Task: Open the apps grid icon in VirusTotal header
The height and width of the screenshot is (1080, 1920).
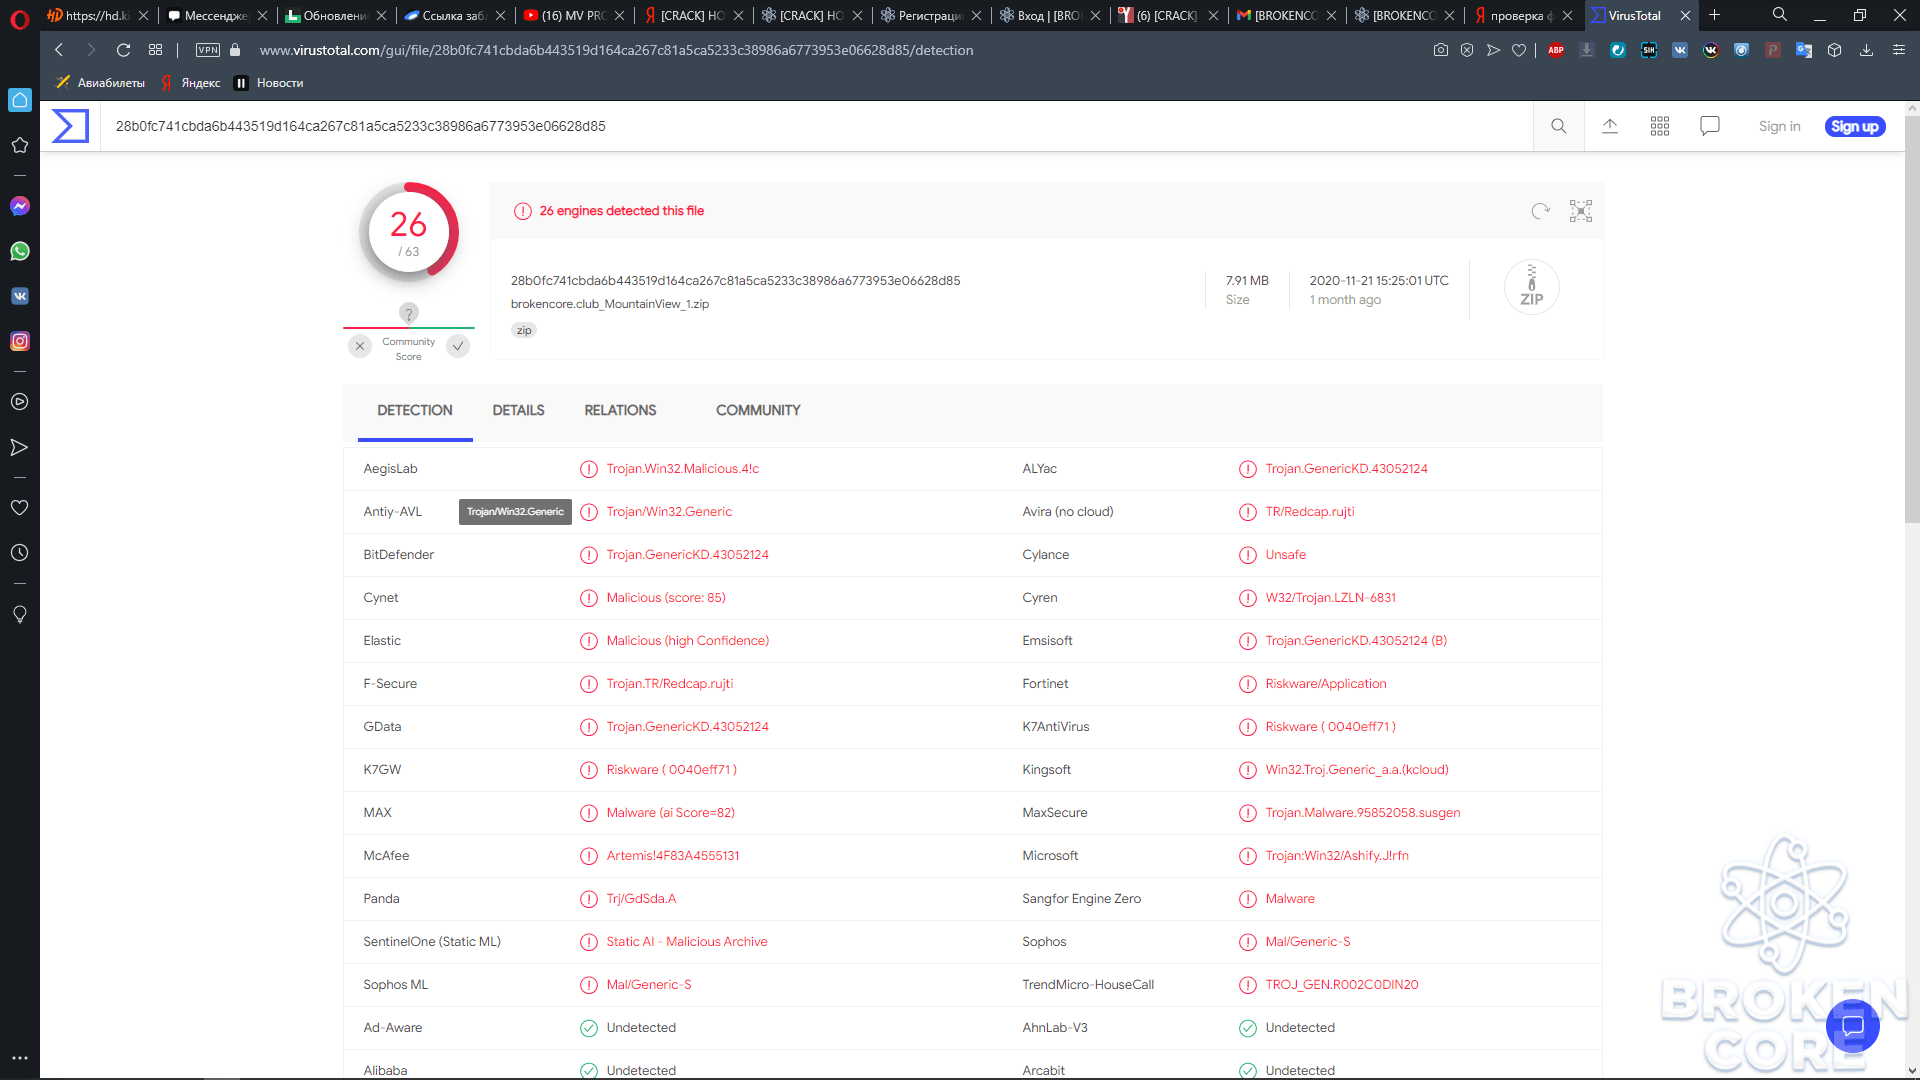Action: click(1660, 126)
